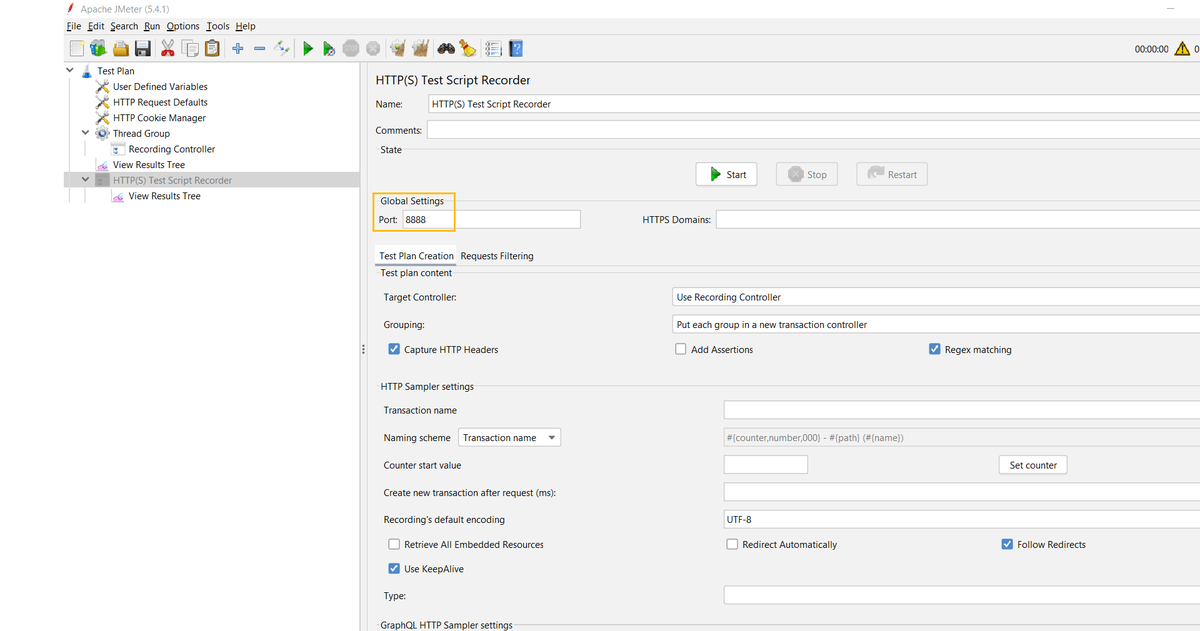
Task: Enable the Add Assertions checkbox
Action: click(681, 349)
